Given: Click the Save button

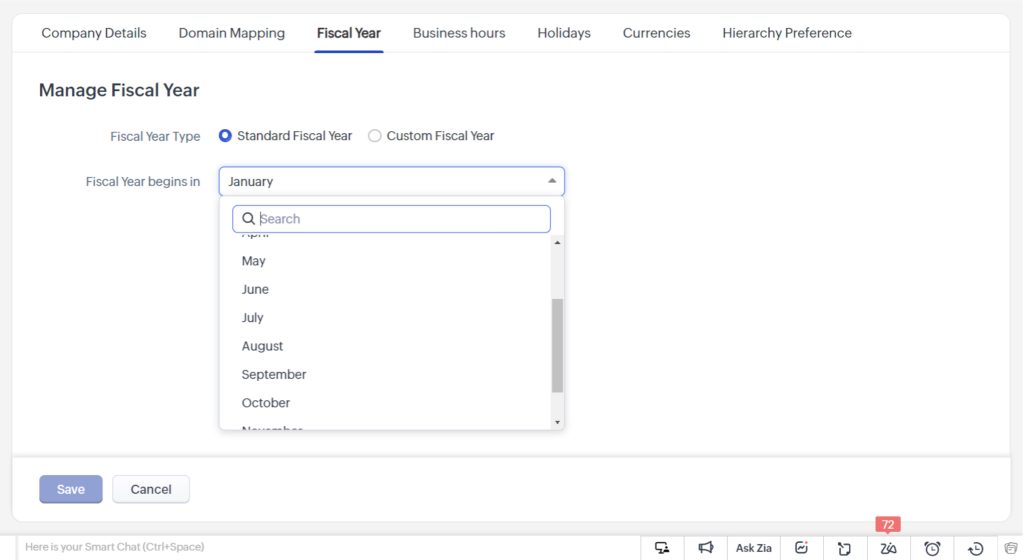Looking at the screenshot, I should coord(71,489).
